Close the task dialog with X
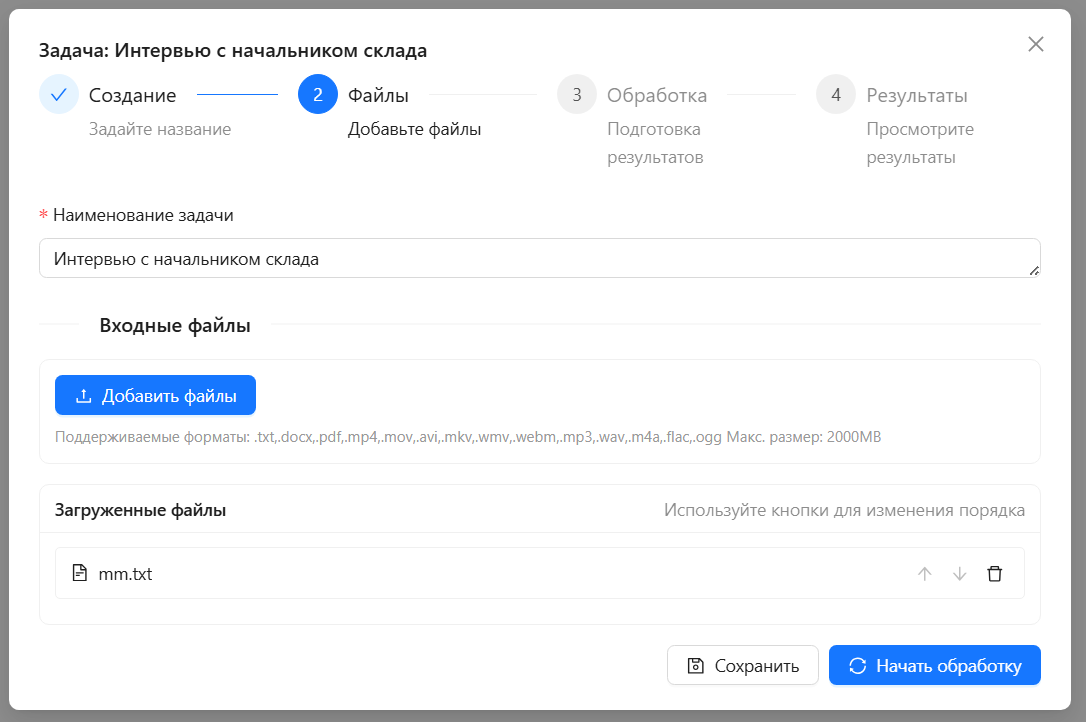Image resolution: width=1086 pixels, height=722 pixels. coord(1035,43)
